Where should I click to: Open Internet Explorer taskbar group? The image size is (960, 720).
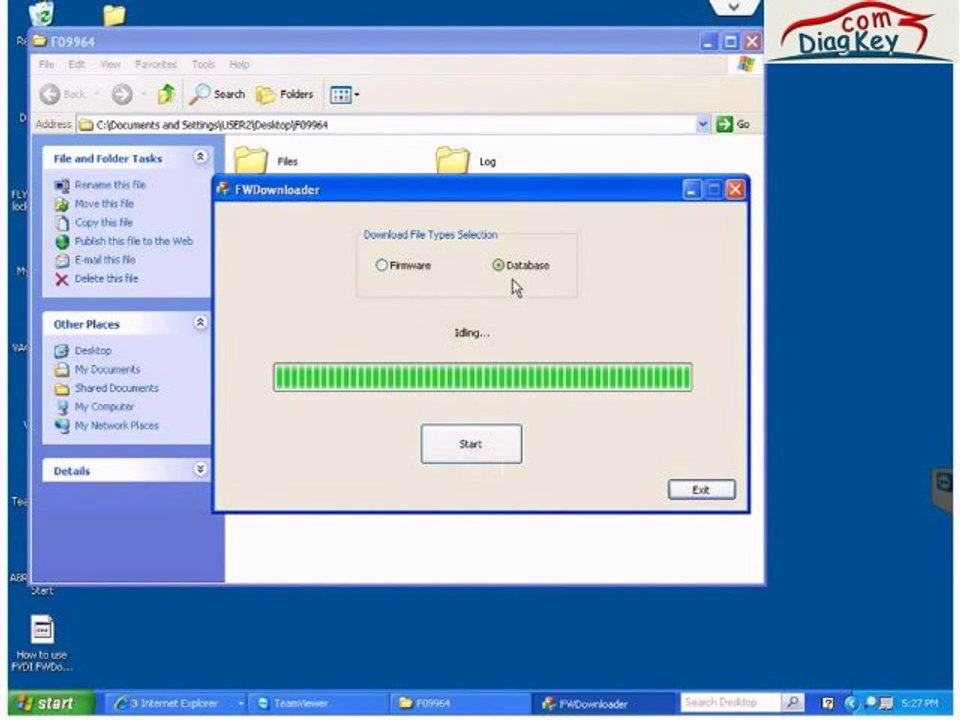coord(178,703)
